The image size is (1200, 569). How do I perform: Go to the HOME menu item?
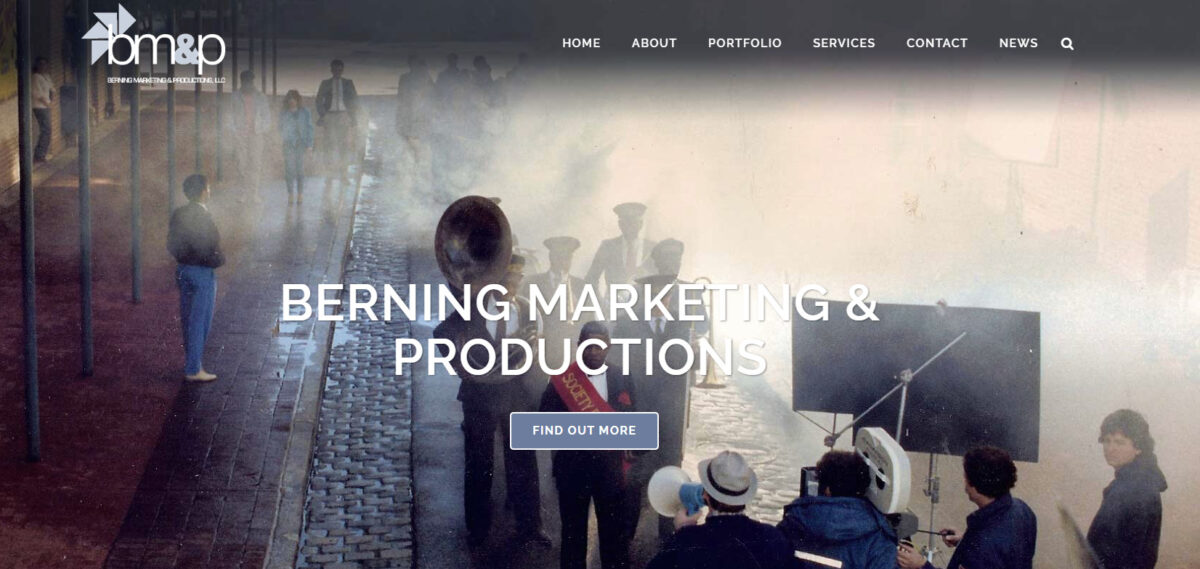(x=581, y=43)
